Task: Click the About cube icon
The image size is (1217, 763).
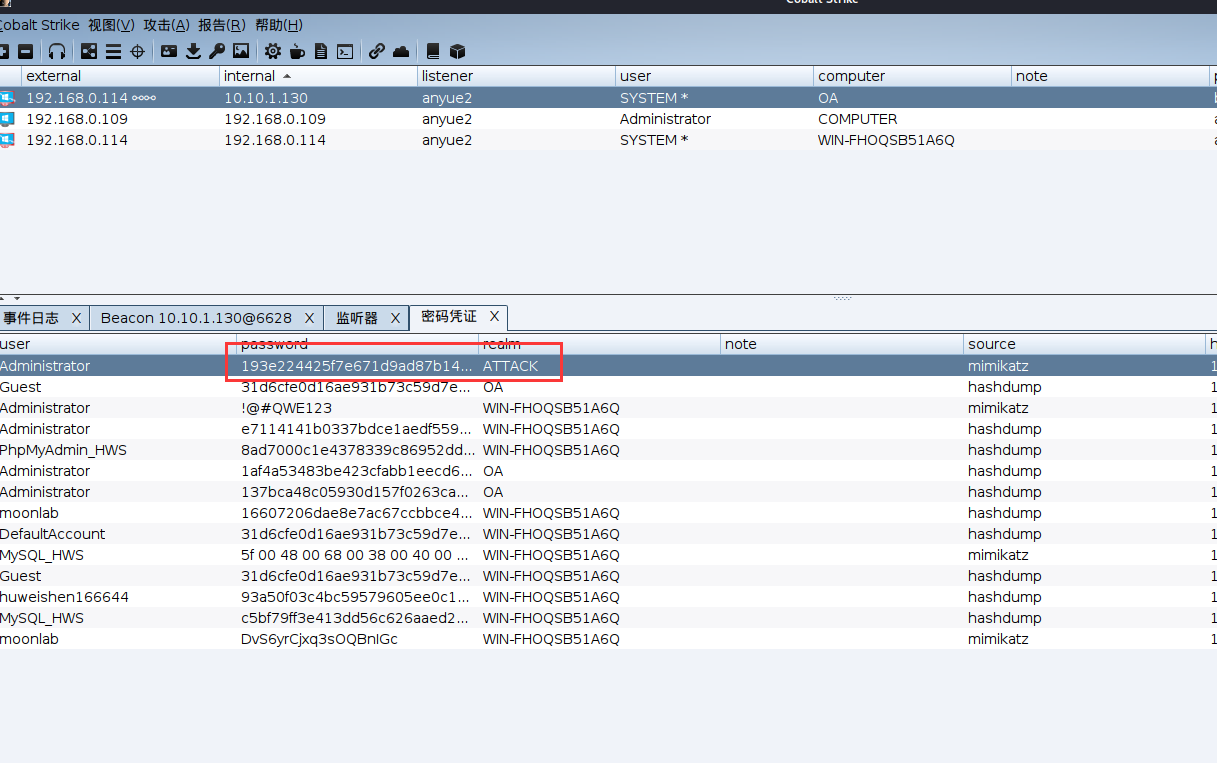Action: [x=457, y=51]
